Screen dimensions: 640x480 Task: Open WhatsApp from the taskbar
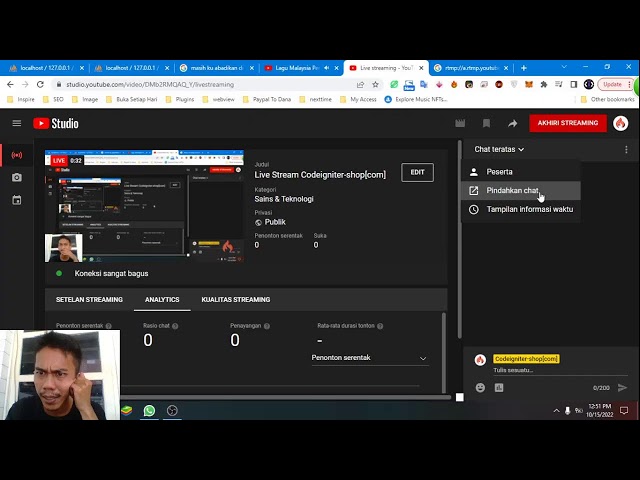[x=149, y=410]
